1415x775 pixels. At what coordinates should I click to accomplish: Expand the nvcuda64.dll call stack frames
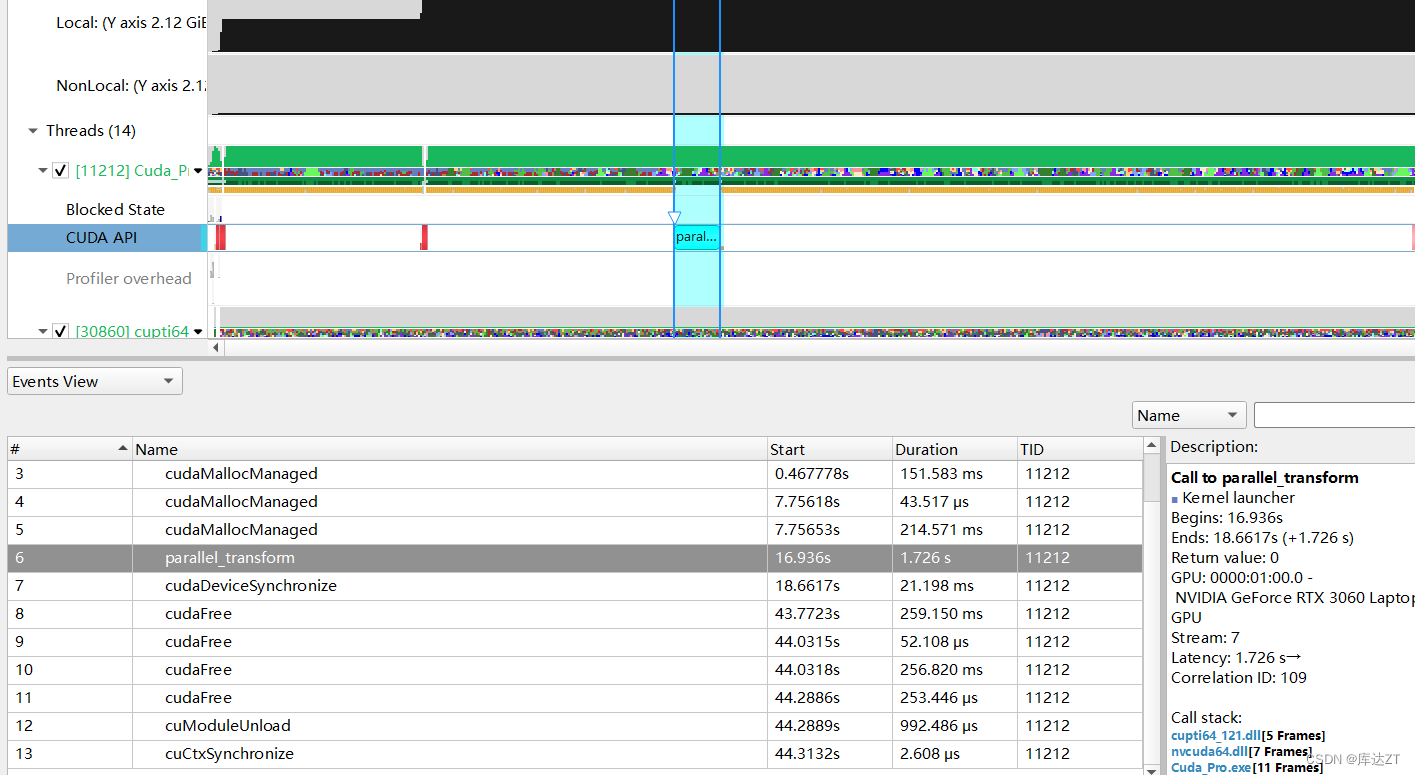click(x=1241, y=752)
